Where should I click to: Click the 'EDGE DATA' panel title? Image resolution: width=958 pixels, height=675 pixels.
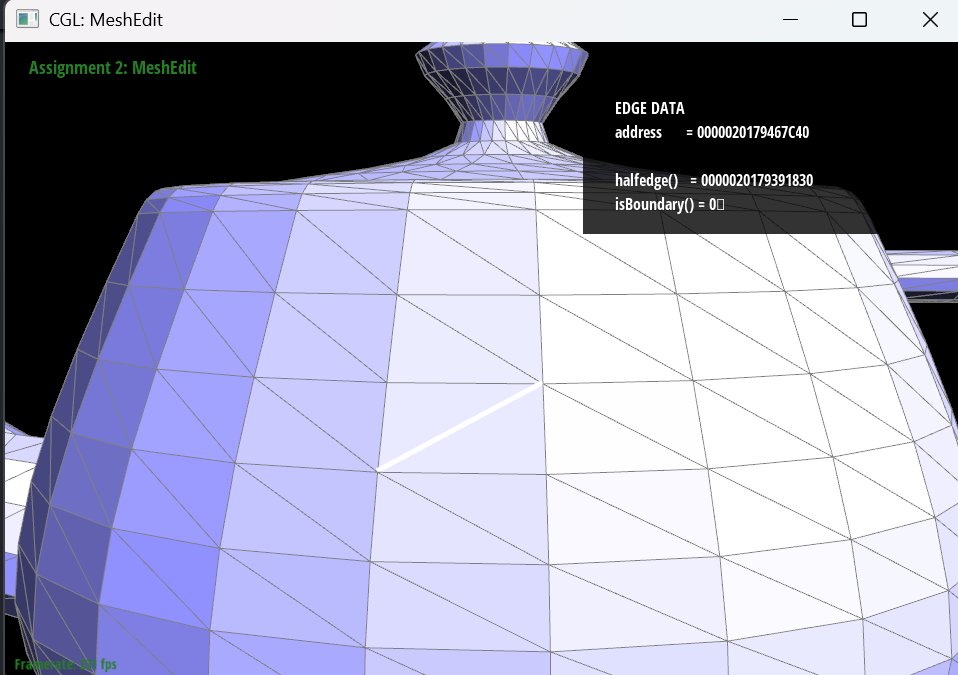pos(649,109)
